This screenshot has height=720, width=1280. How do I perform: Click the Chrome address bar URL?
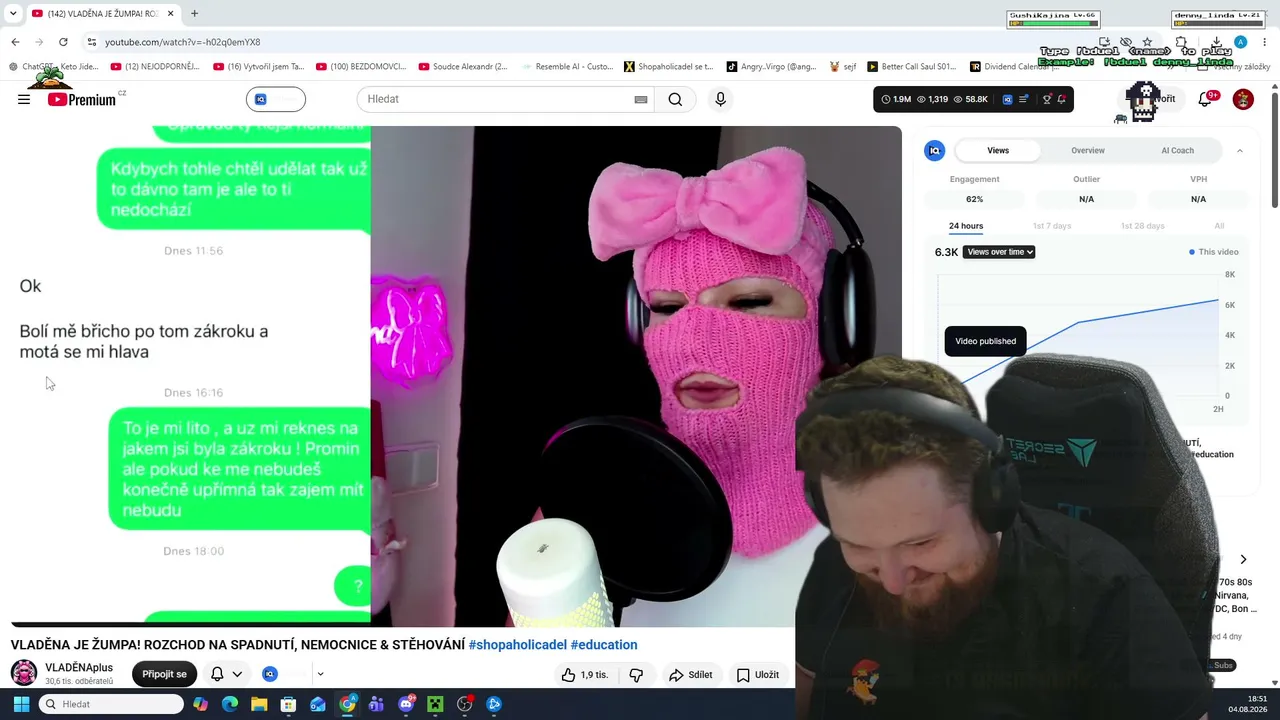click(182, 42)
